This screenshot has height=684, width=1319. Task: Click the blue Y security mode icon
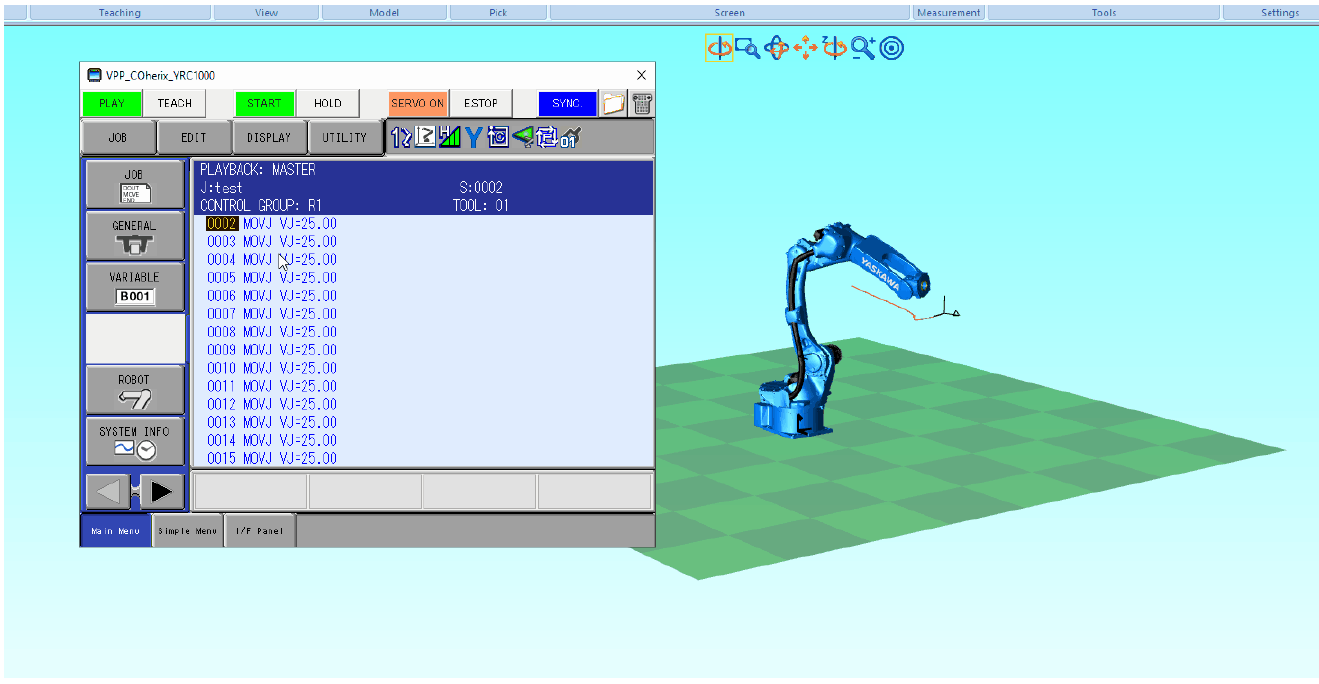[x=473, y=138]
